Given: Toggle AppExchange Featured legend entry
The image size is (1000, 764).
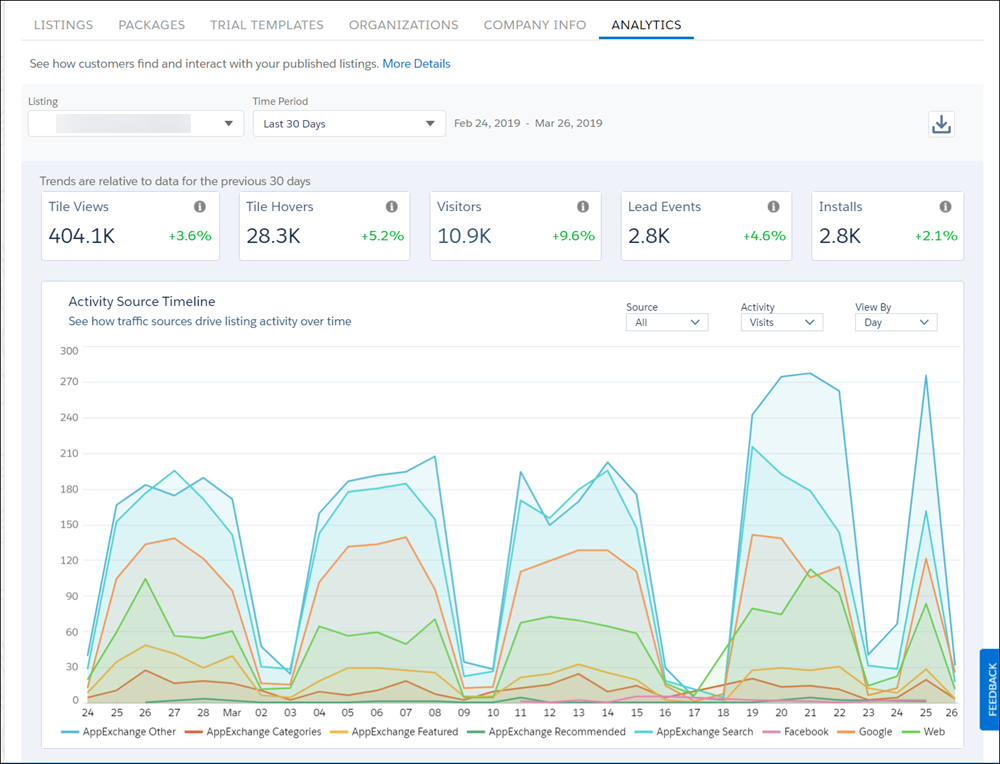Looking at the screenshot, I should coord(394,732).
